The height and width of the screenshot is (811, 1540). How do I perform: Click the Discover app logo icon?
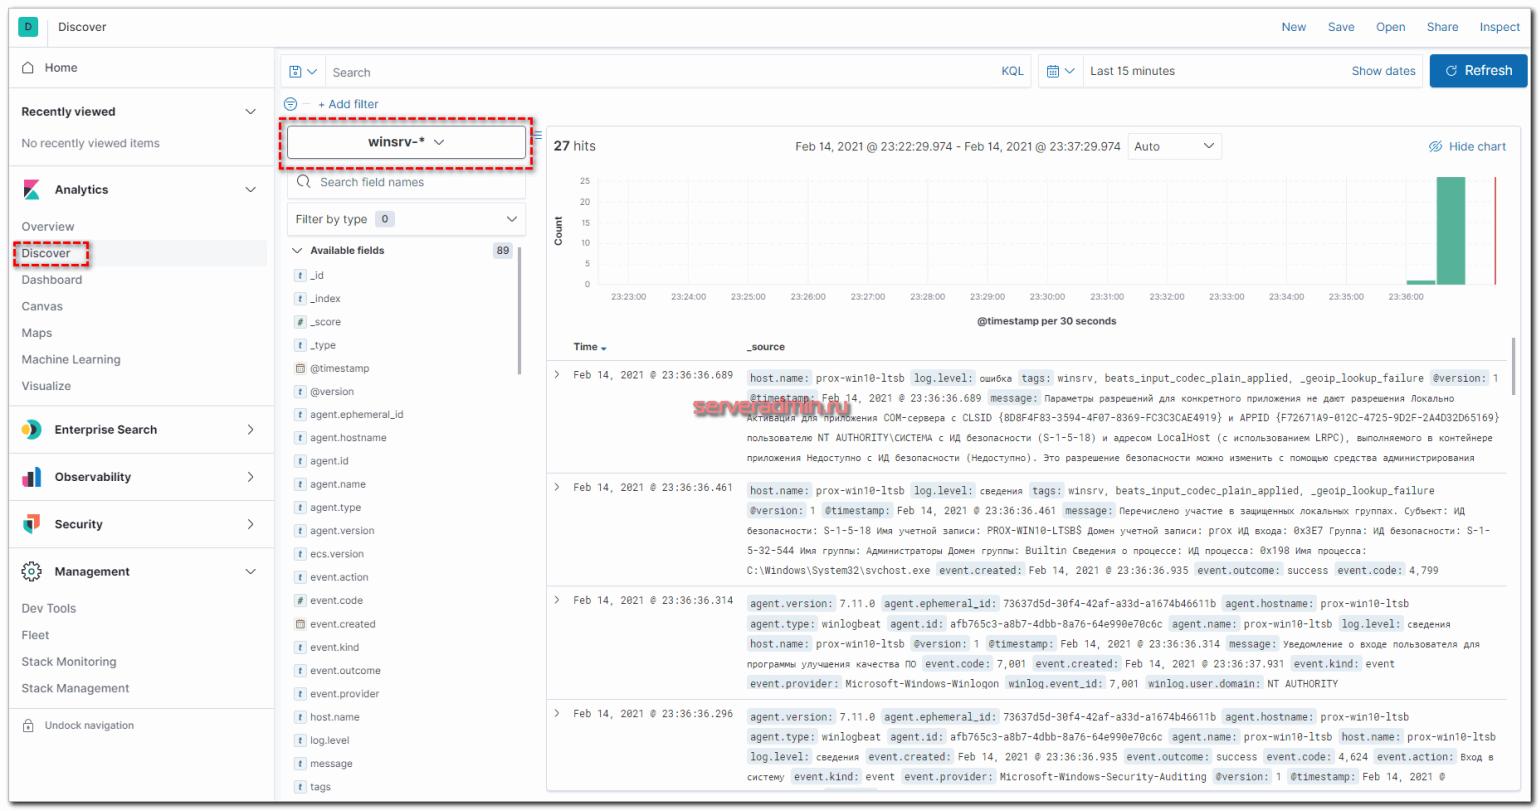(x=27, y=27)
